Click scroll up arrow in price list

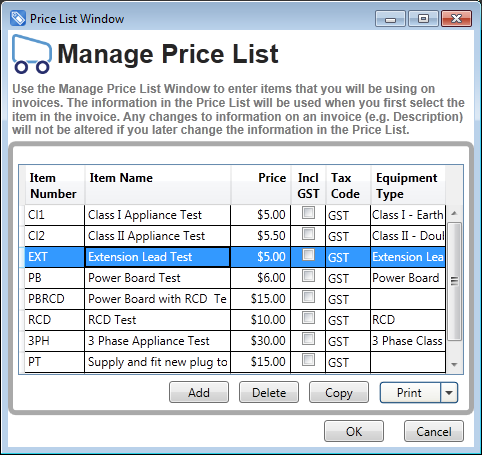(x=454, y=213)
